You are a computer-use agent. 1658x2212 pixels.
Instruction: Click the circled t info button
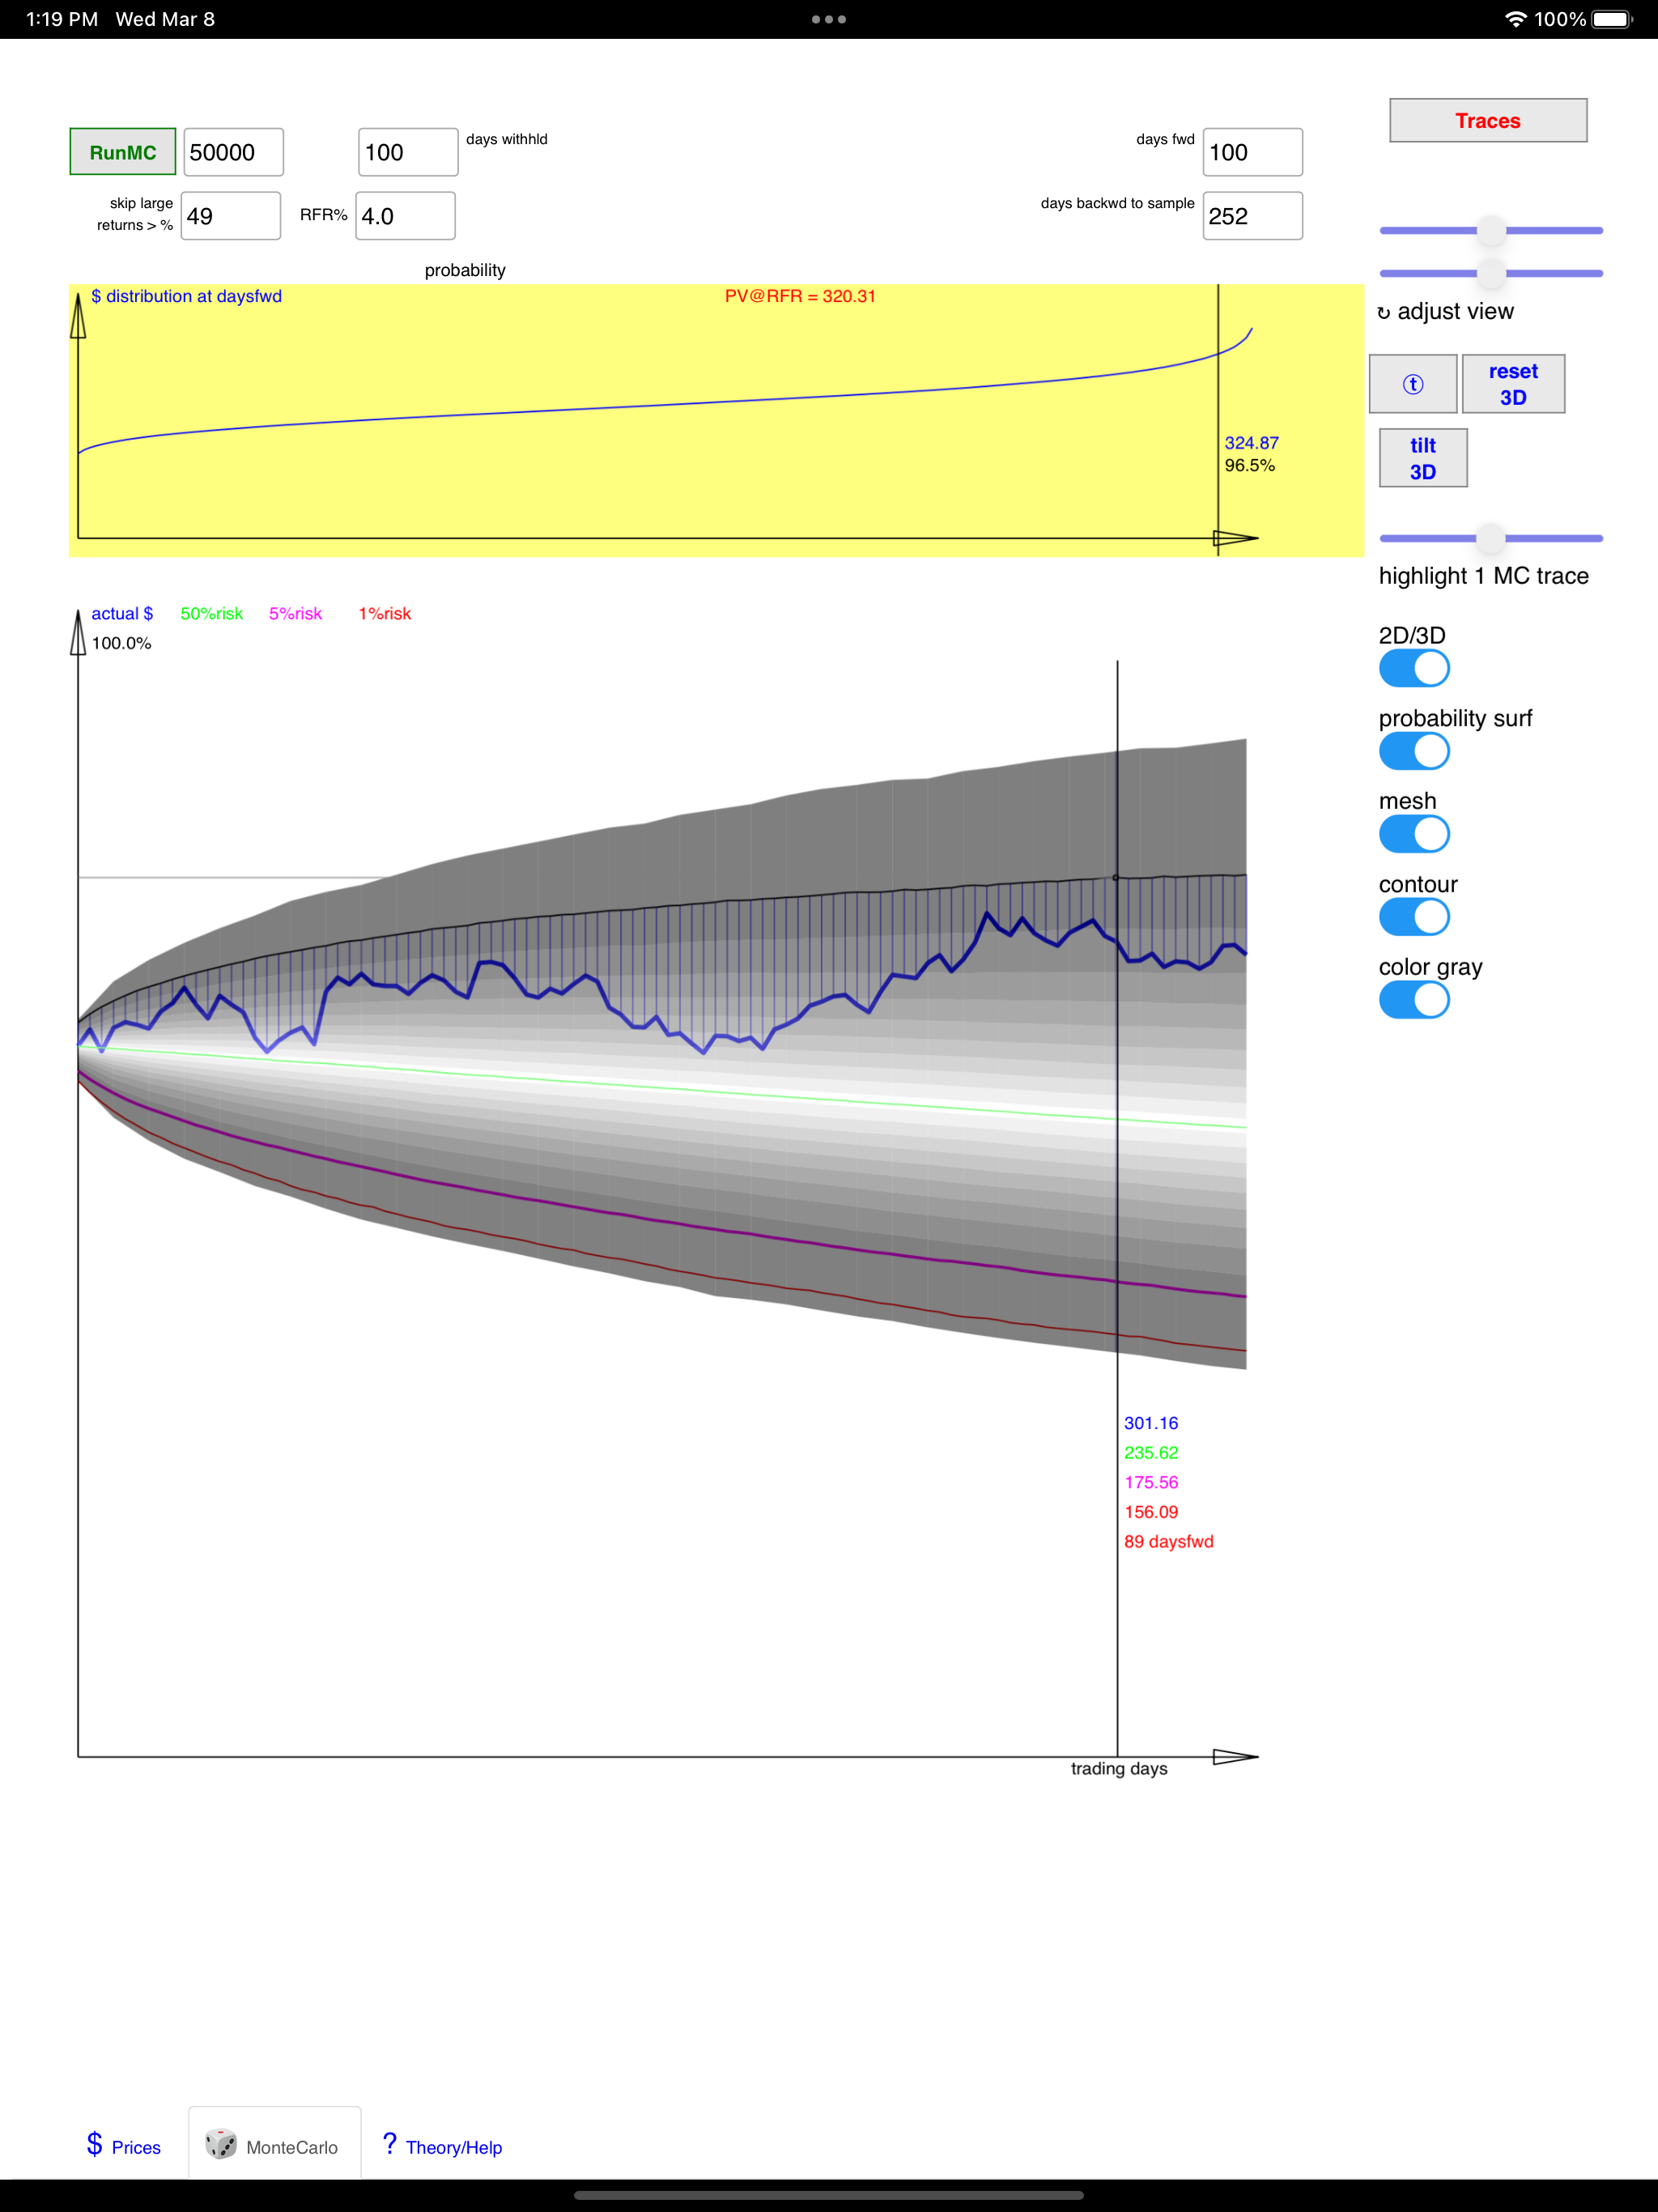1413,384
